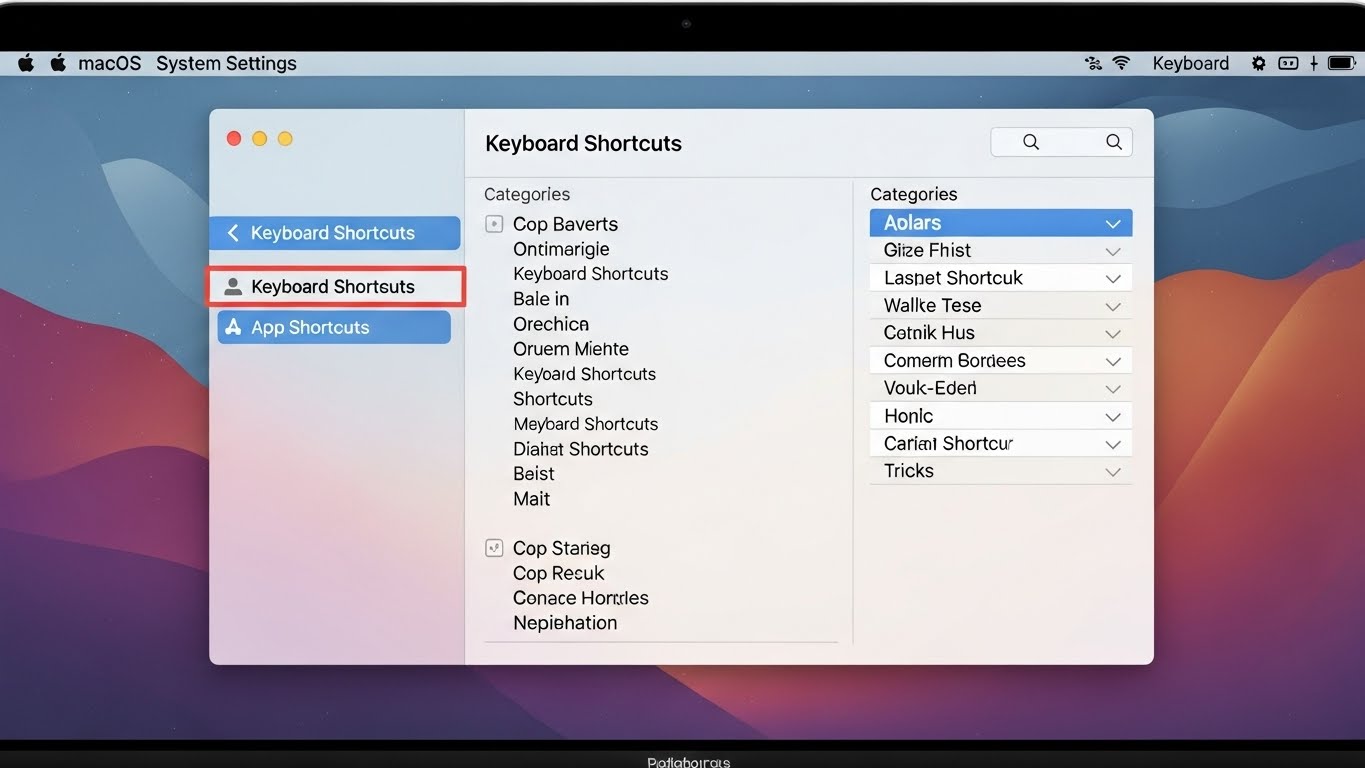Toggle the checkbox next to Cop Stariseg
Image resolution: width=1365 pixels, height=768 pixels.
(494, 548)
